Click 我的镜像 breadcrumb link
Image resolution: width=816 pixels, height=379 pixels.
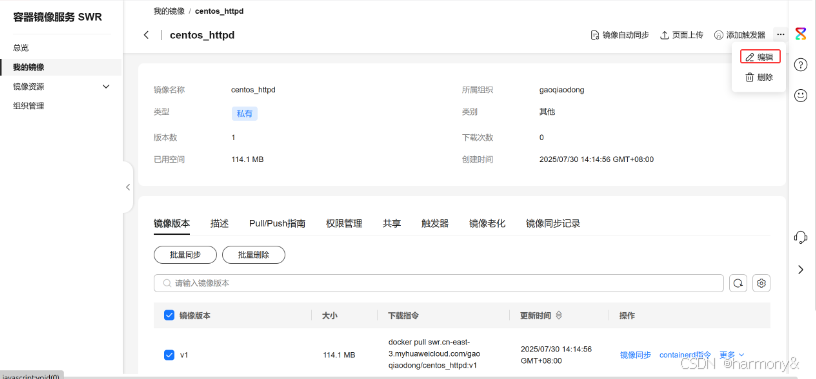tap(169, 11)
